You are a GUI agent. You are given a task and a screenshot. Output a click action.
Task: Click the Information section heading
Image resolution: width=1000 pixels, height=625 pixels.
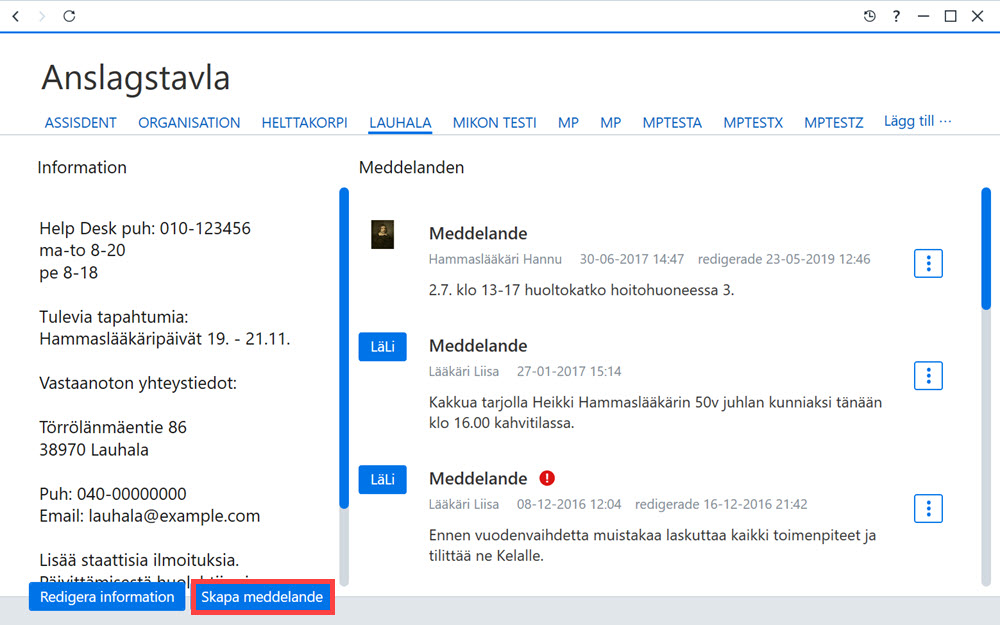pos(82,168)
